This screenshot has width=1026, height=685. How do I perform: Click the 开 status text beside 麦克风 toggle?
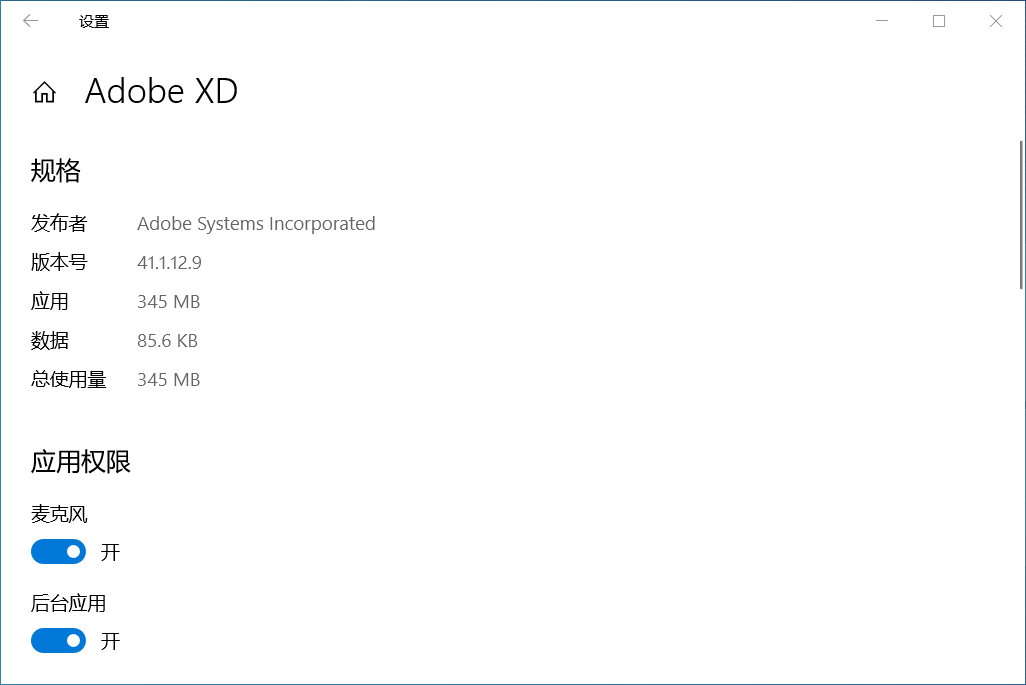110,552
